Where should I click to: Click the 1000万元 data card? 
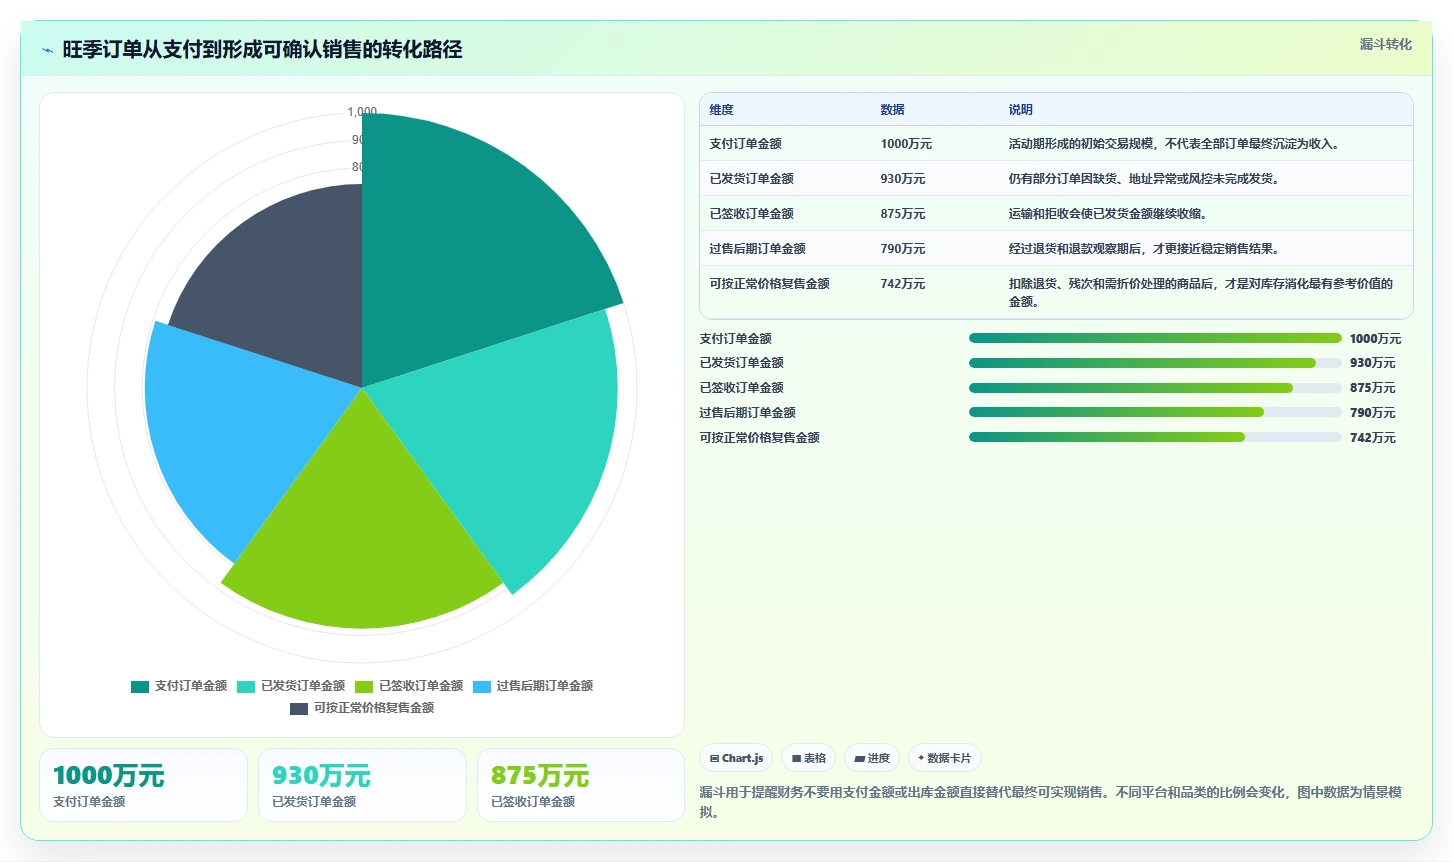[143, 785]
